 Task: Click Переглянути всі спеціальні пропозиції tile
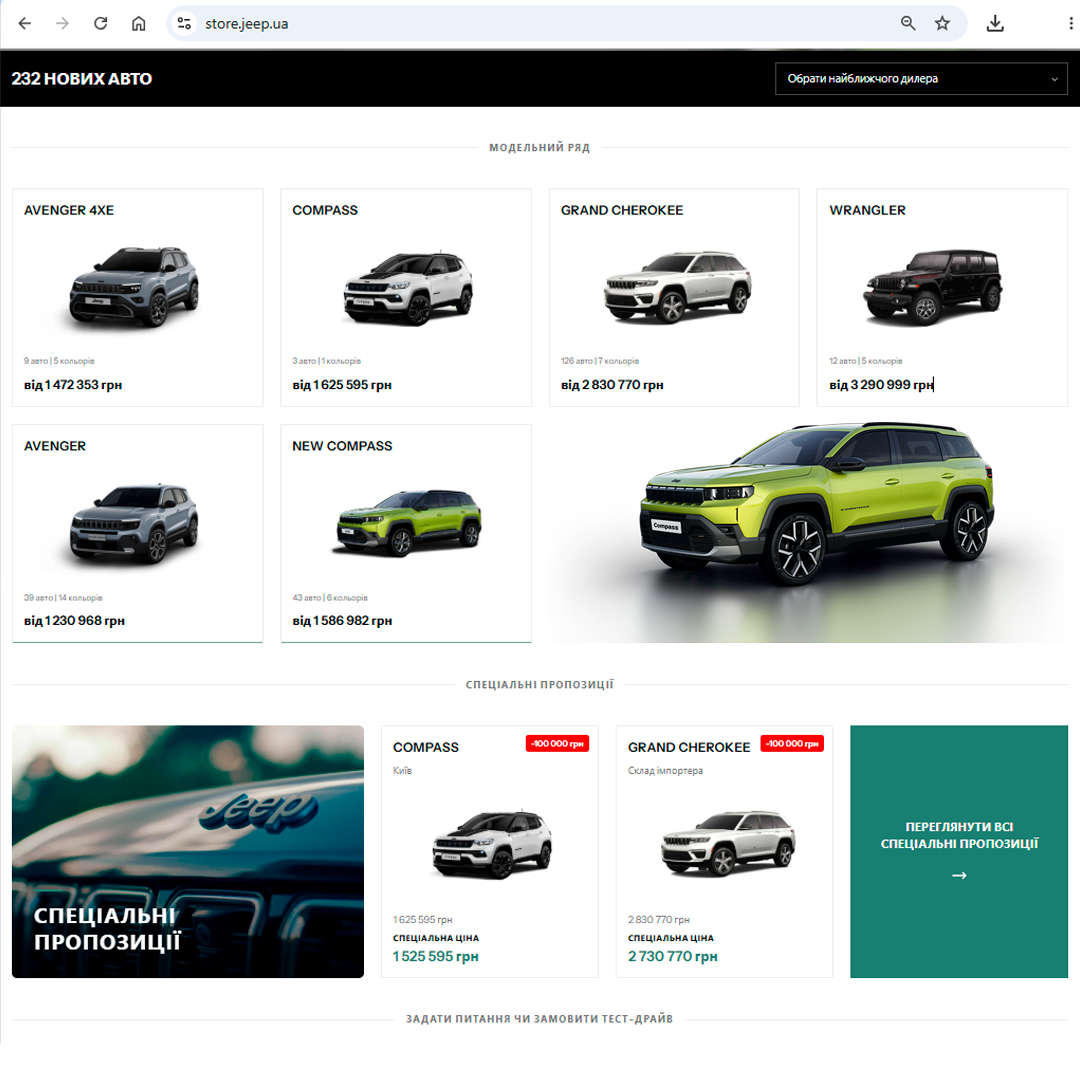tap(959, 851)
